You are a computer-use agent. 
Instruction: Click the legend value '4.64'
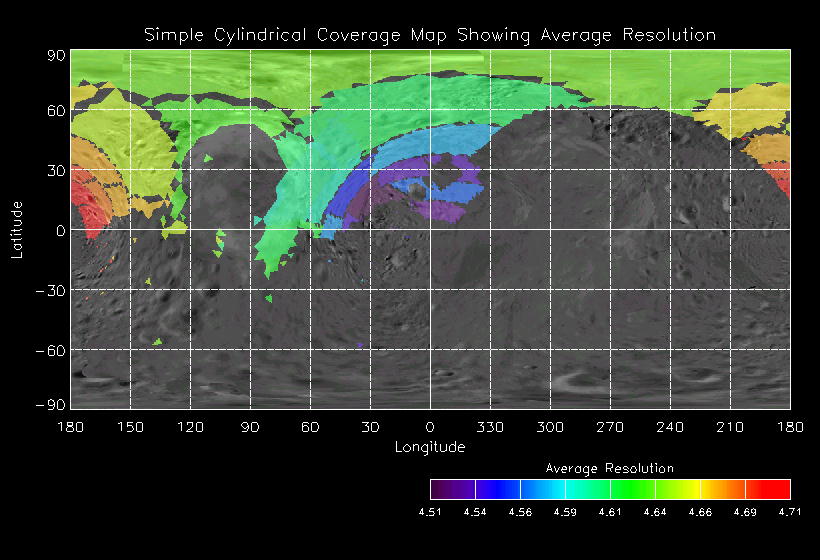655,512
